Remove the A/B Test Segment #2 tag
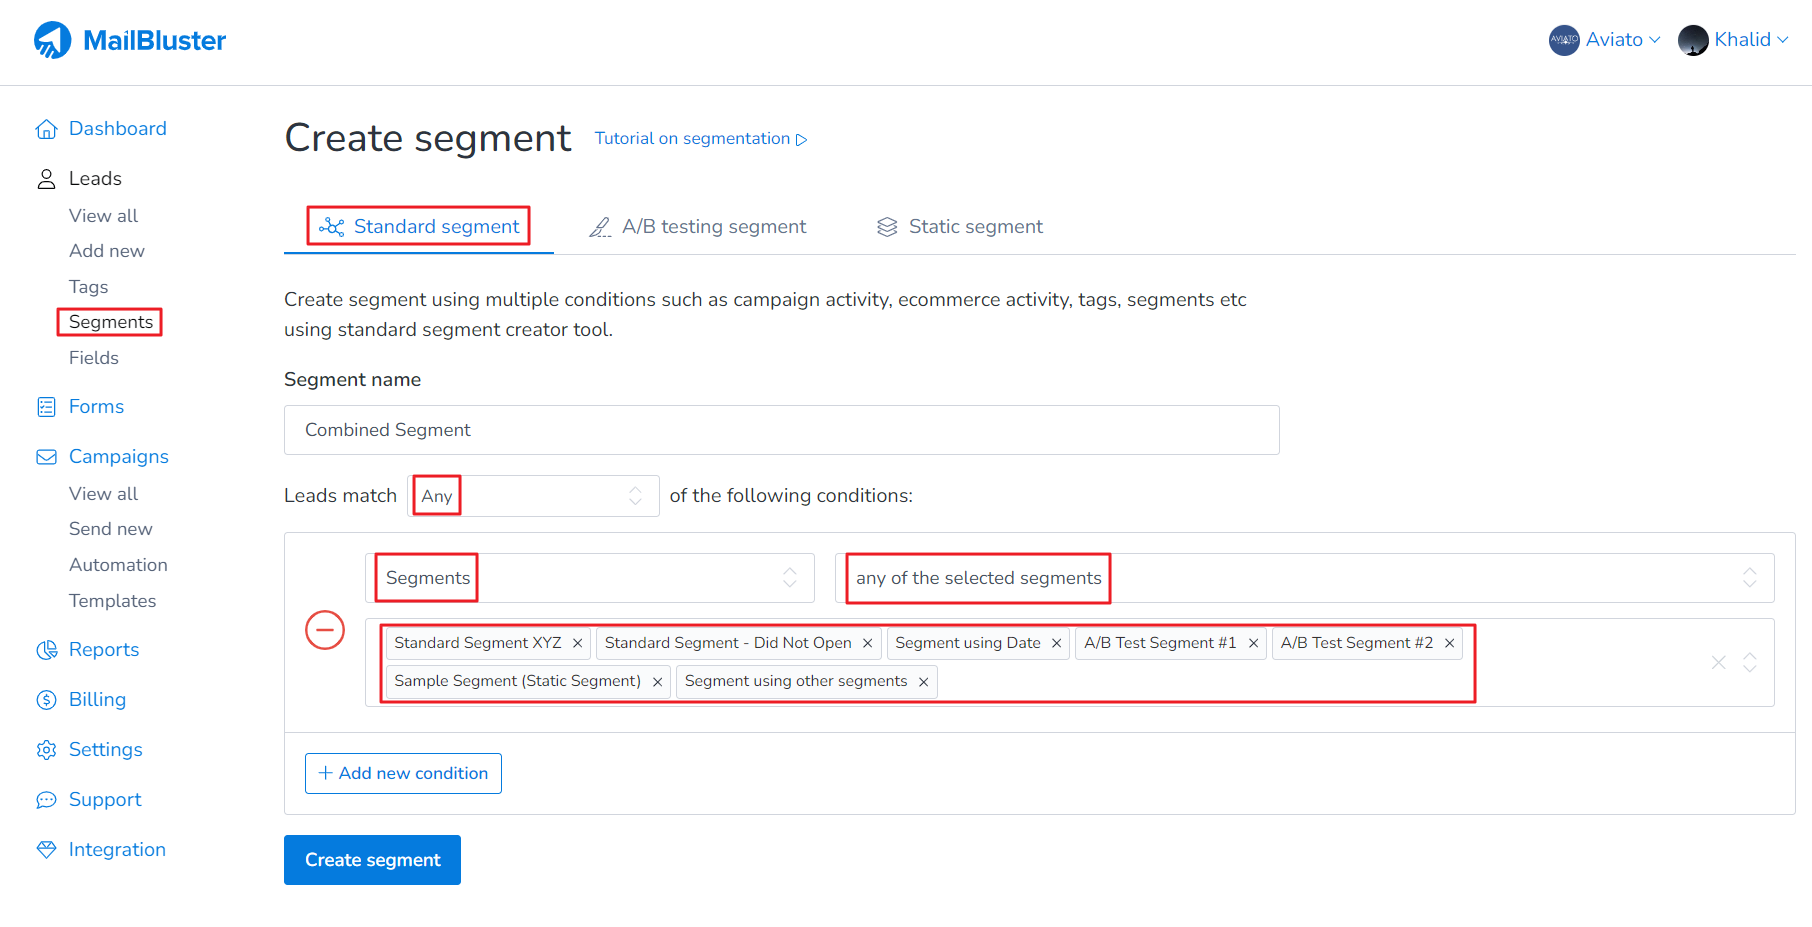Viewport: 1812px width, 927px height. pos(1449,643)
